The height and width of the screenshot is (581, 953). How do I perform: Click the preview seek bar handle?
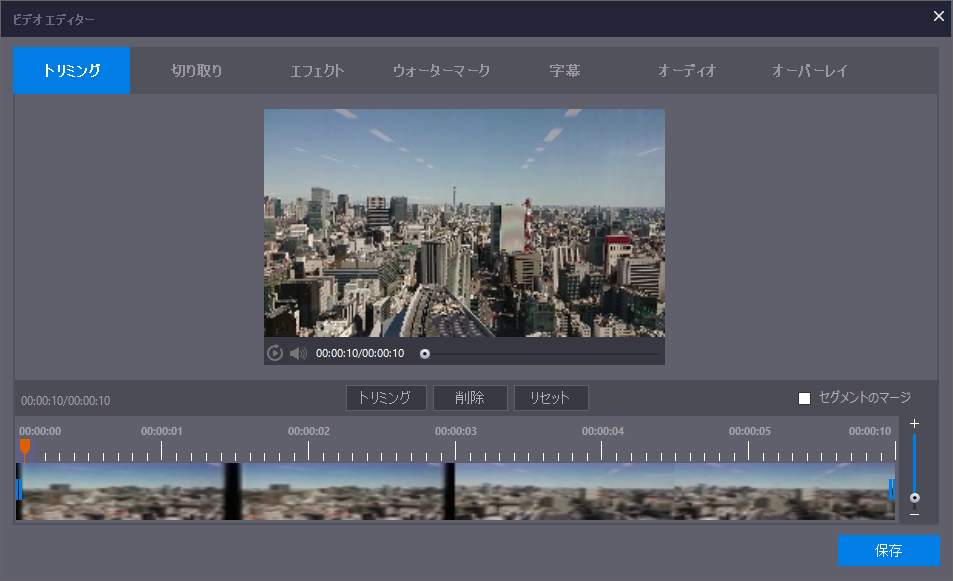[425, 353]
